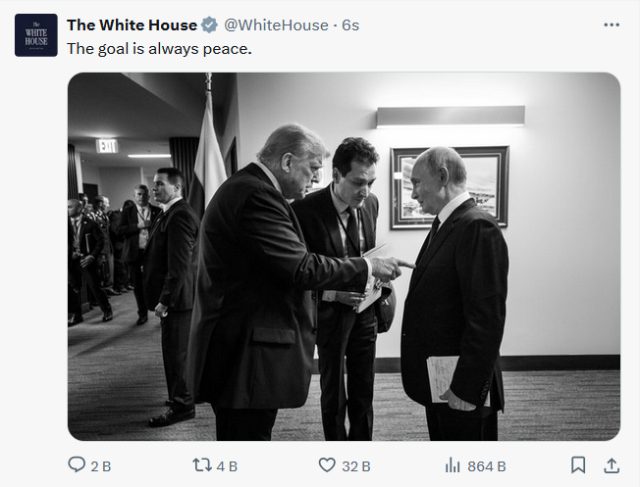640x487 pixels.
Task: Click the 6s timestamp
Action: coord(350,25)
